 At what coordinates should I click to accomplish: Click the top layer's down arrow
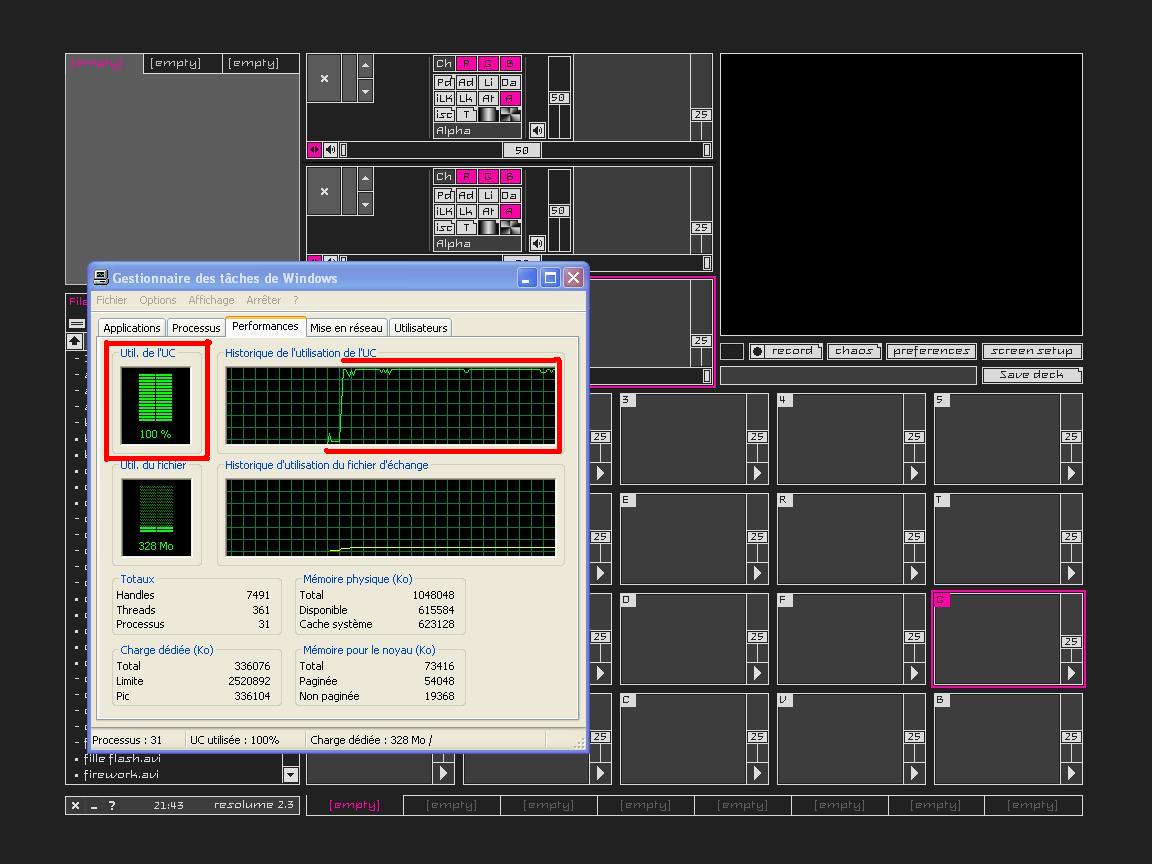pos(365,91)
